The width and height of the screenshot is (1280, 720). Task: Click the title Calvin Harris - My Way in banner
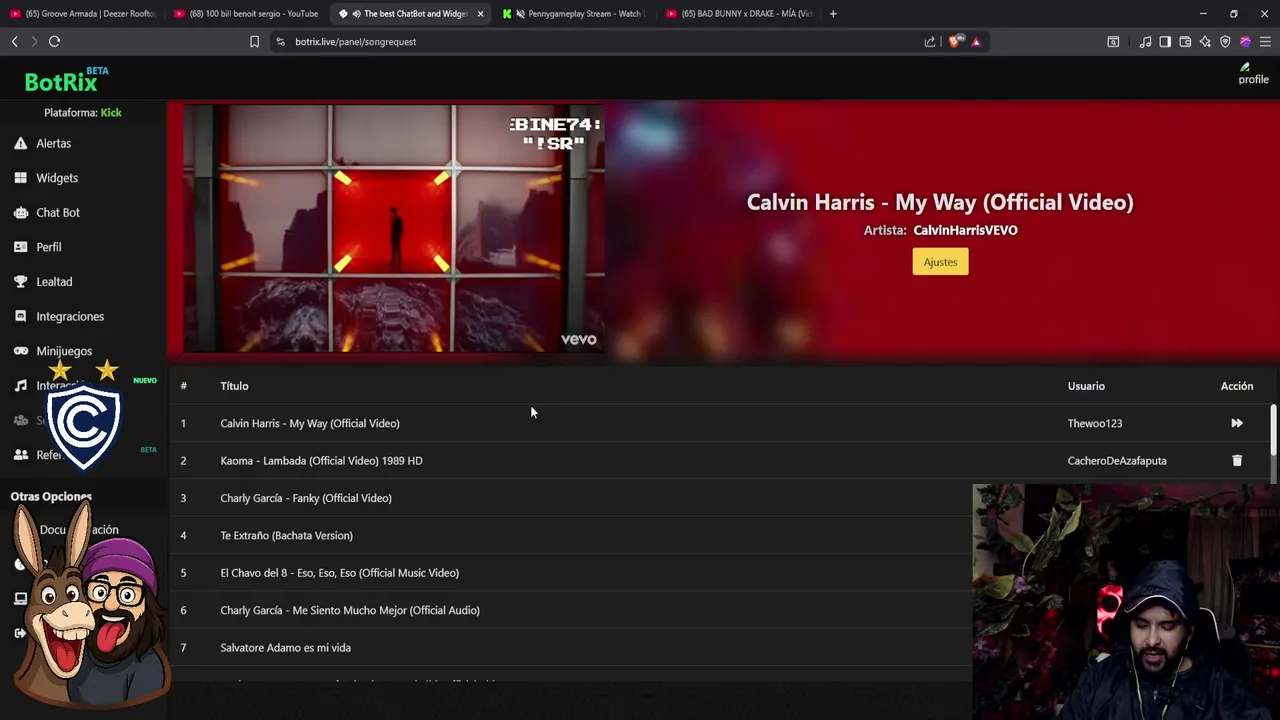pos(940,202)
